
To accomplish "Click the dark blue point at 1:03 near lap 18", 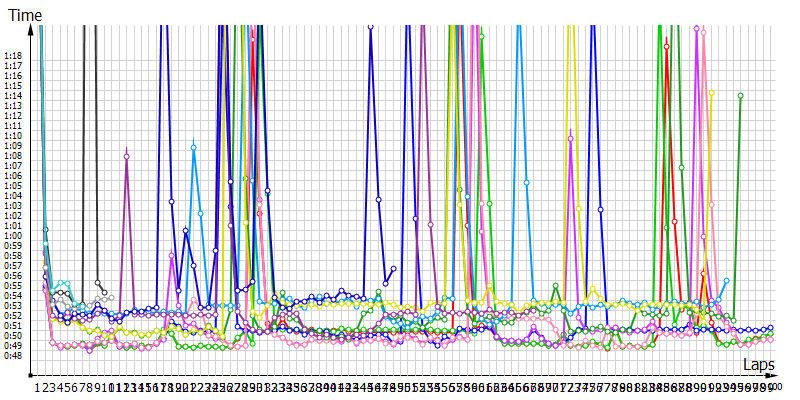I will point(171,201).
